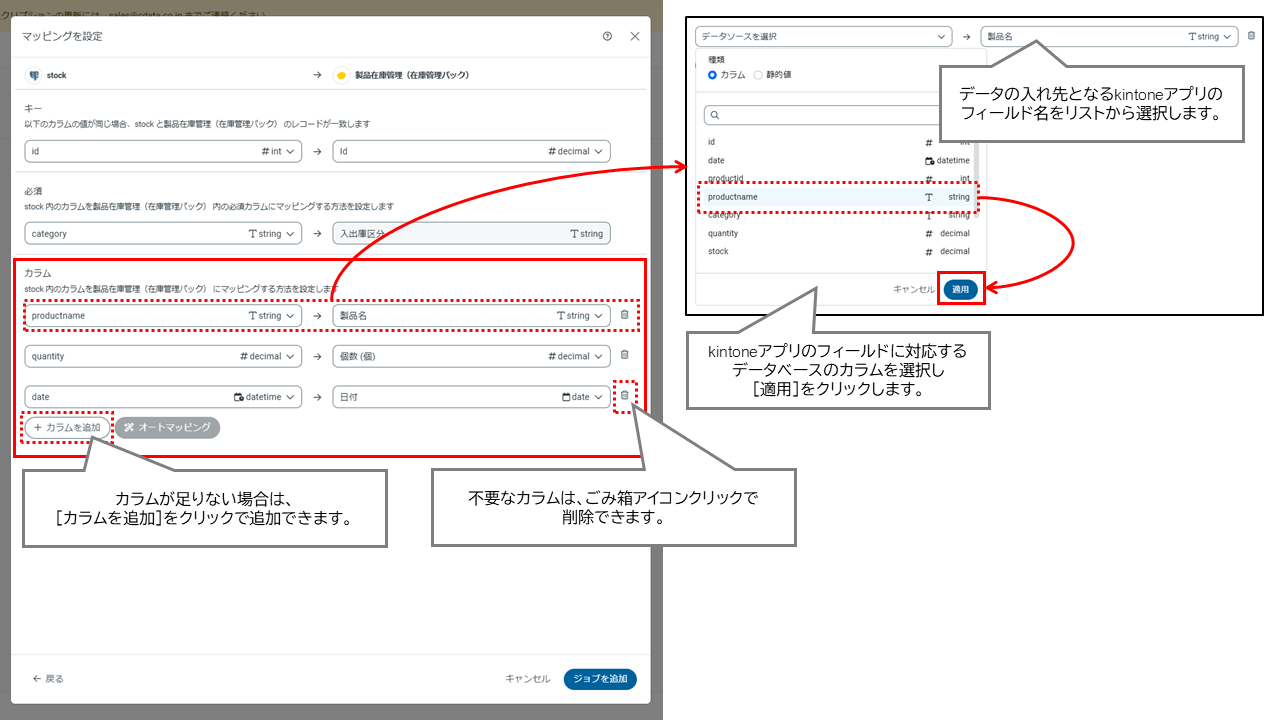This screenshot has width=1280, height=720.
Task: Click the column search input field
Action: pos(838,115)
